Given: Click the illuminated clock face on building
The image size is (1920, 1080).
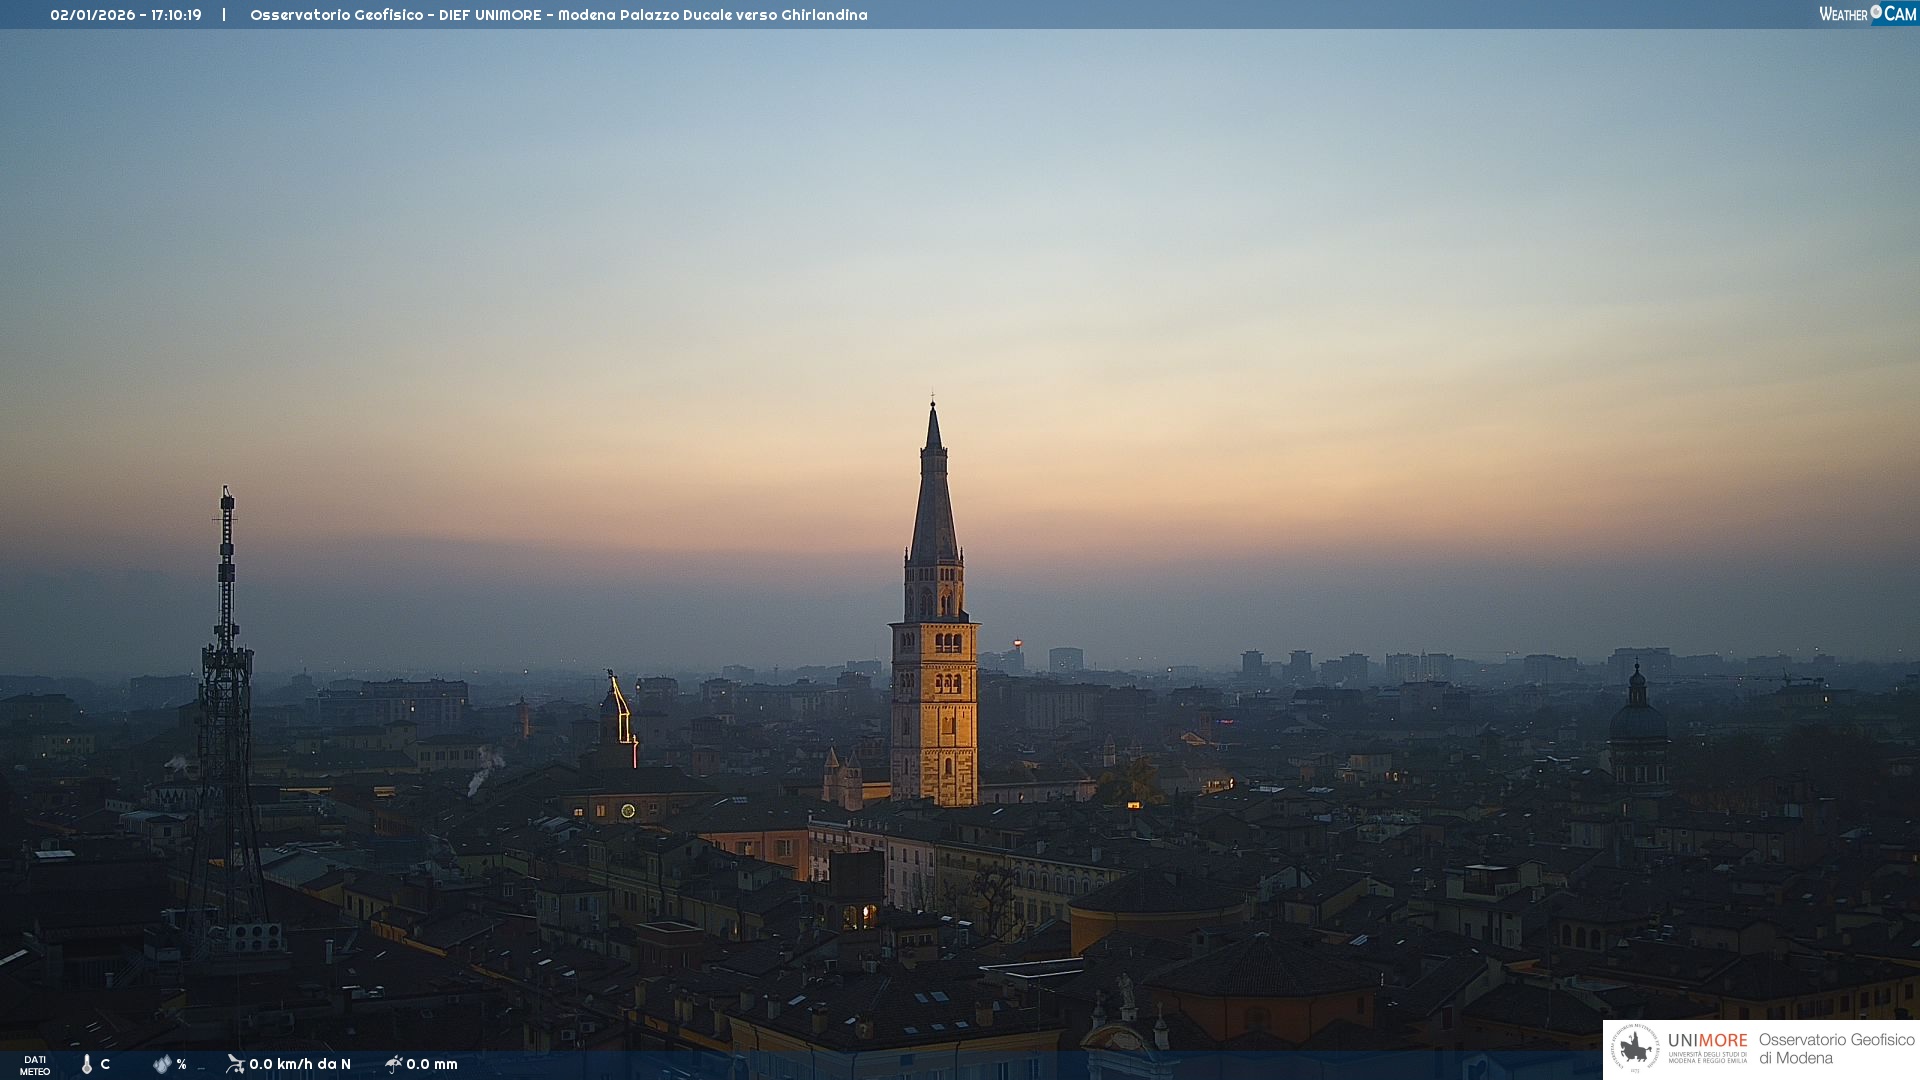Looking at the screenshot, I should [628, 811].
